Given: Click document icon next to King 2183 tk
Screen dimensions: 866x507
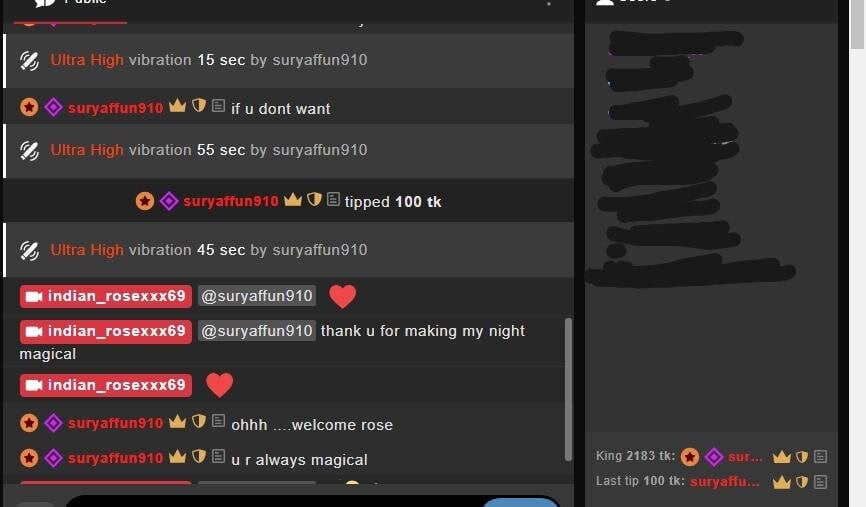Looking at the screenshot, I should coord(821,457).
